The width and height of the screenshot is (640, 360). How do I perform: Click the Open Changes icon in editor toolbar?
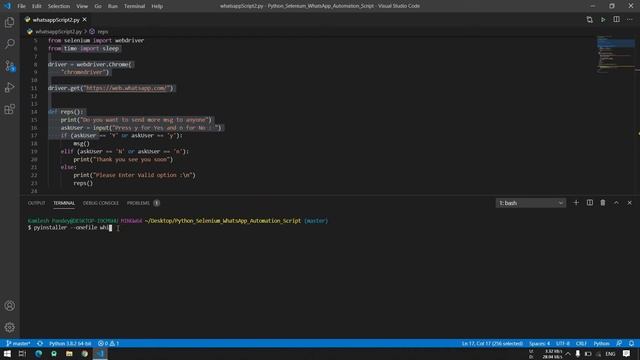click(589, 20)
